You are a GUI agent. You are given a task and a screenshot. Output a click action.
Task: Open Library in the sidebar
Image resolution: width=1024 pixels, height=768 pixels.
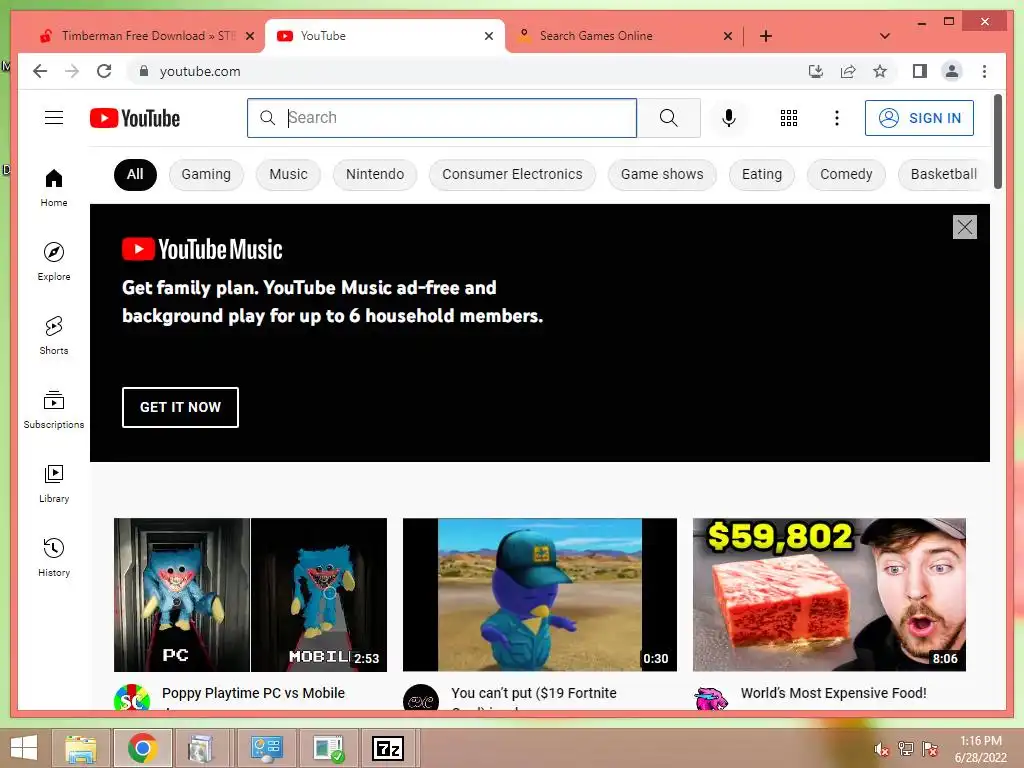point(54,483)
